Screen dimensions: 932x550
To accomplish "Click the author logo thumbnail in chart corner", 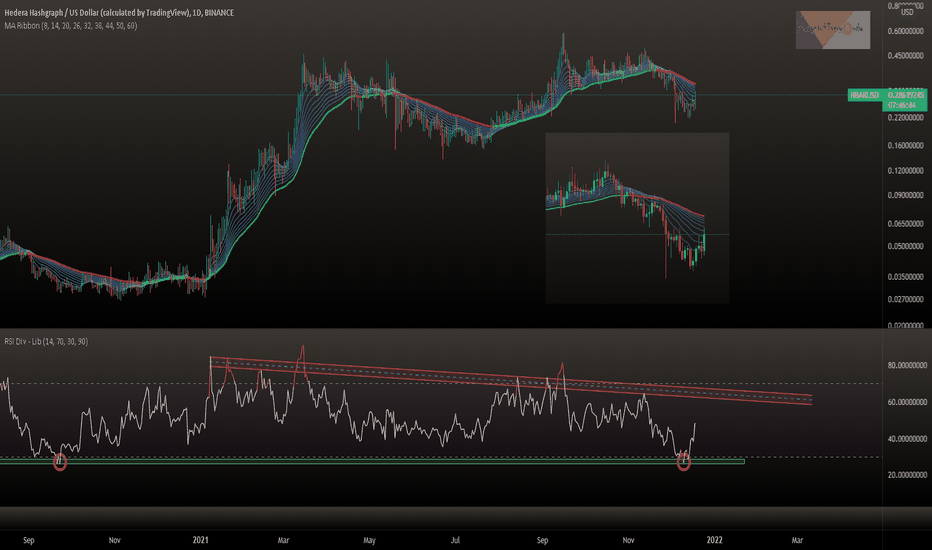I will click(x=833, y=30).
